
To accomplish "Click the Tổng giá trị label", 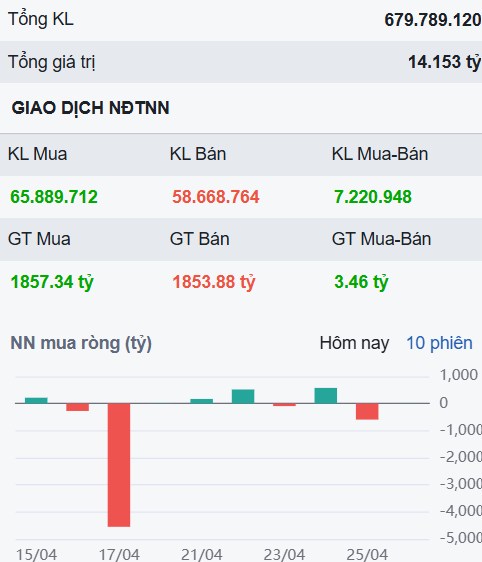I will tap(52, 62).
